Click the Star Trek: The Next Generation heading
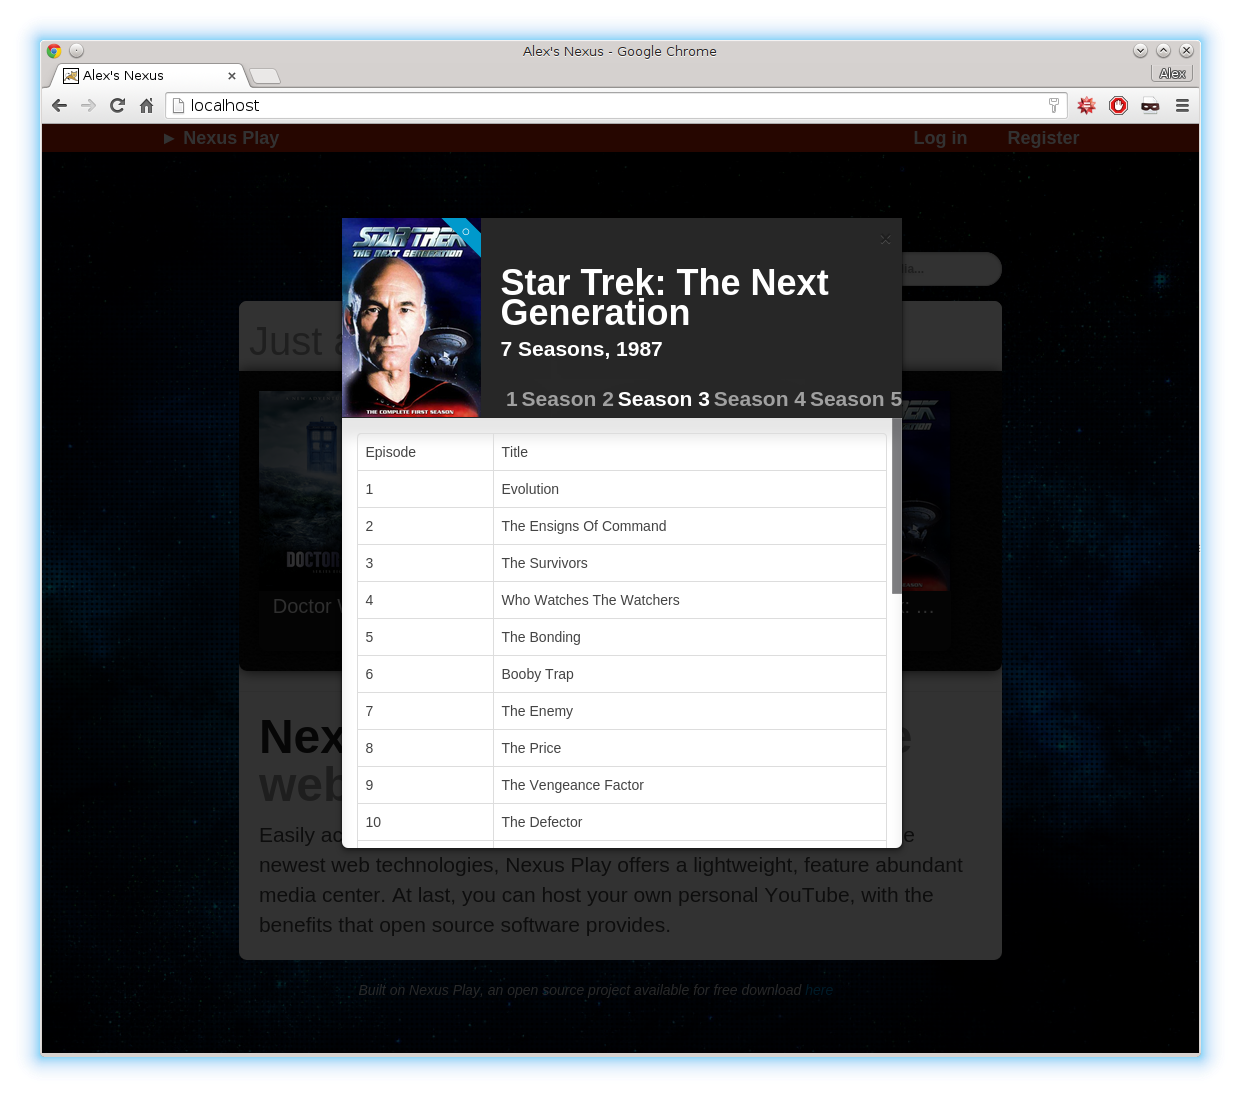 click(664, 298)
